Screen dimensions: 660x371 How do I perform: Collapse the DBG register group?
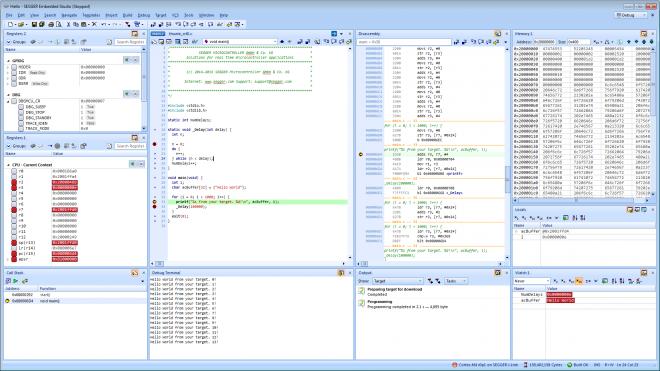coord(8,95)
